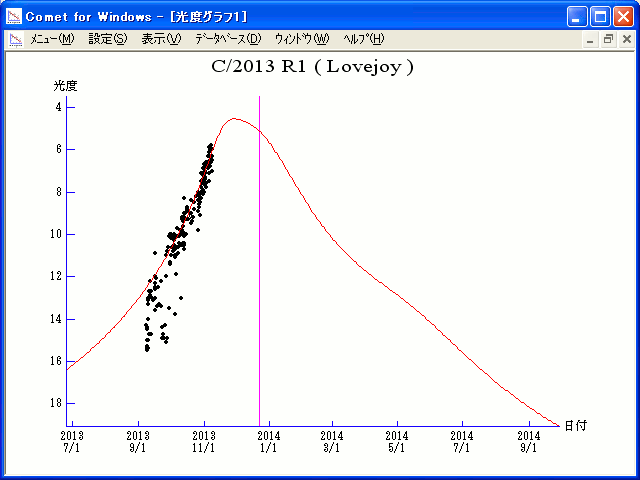Open the ウィンドウ(W) menu

[x=302, y=39]
